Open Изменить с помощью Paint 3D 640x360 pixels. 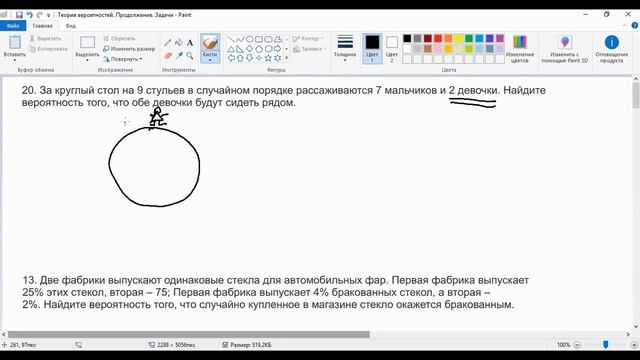565,48
